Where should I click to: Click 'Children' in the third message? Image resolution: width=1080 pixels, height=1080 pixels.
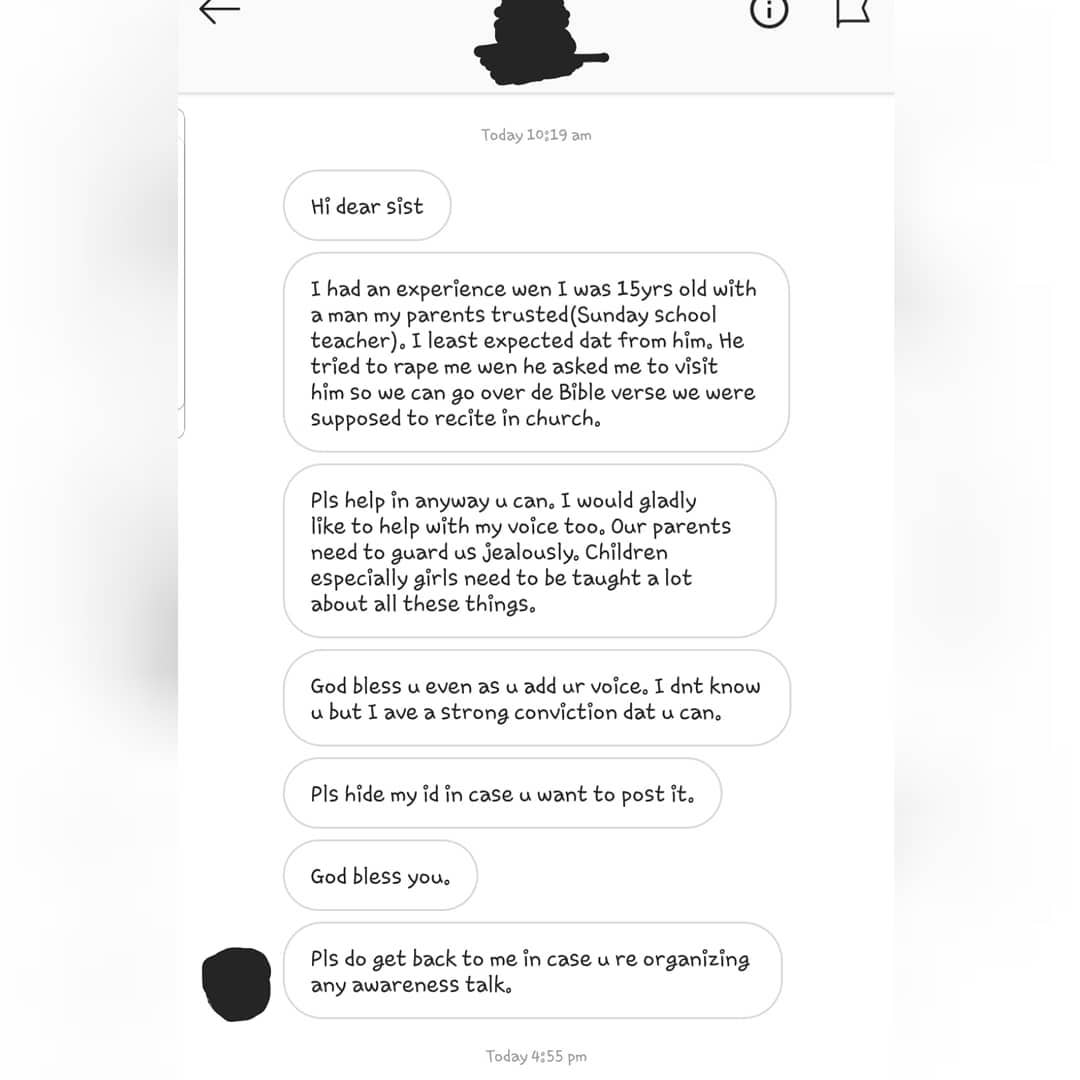pyautogui.click(x=626, y=552)
